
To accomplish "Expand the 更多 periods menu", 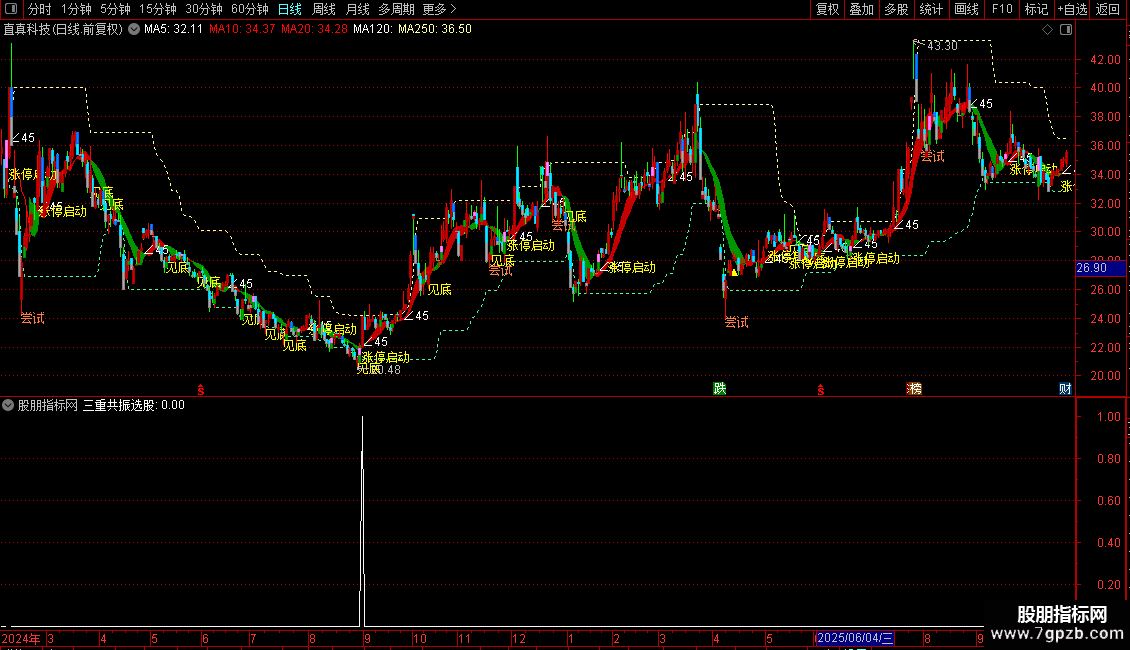I will click(440, 9).
